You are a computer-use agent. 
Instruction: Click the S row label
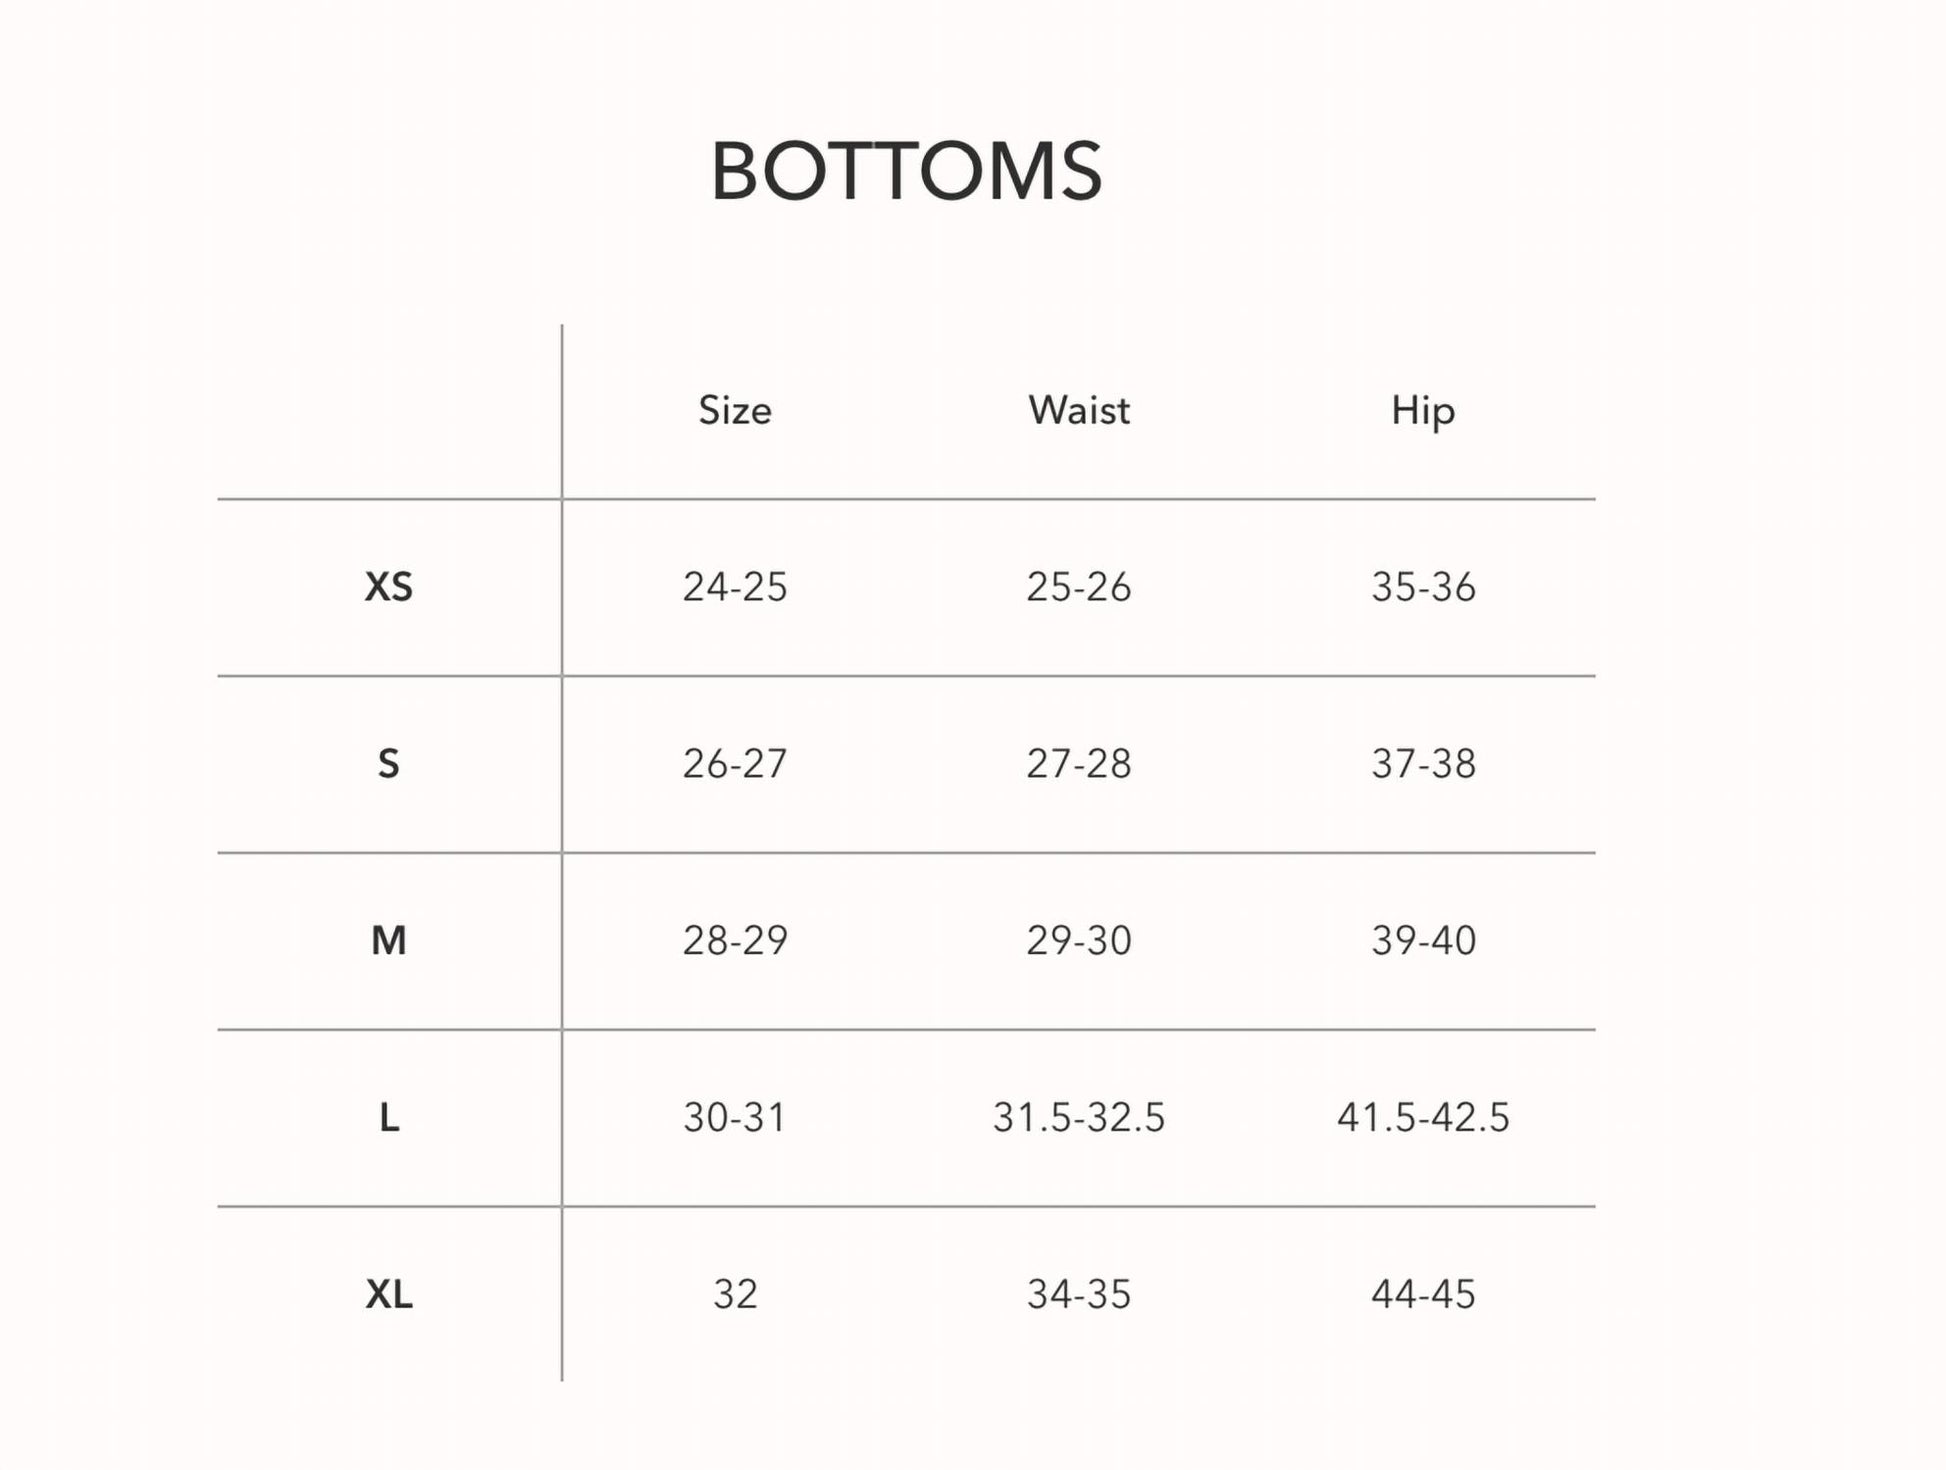389,764
